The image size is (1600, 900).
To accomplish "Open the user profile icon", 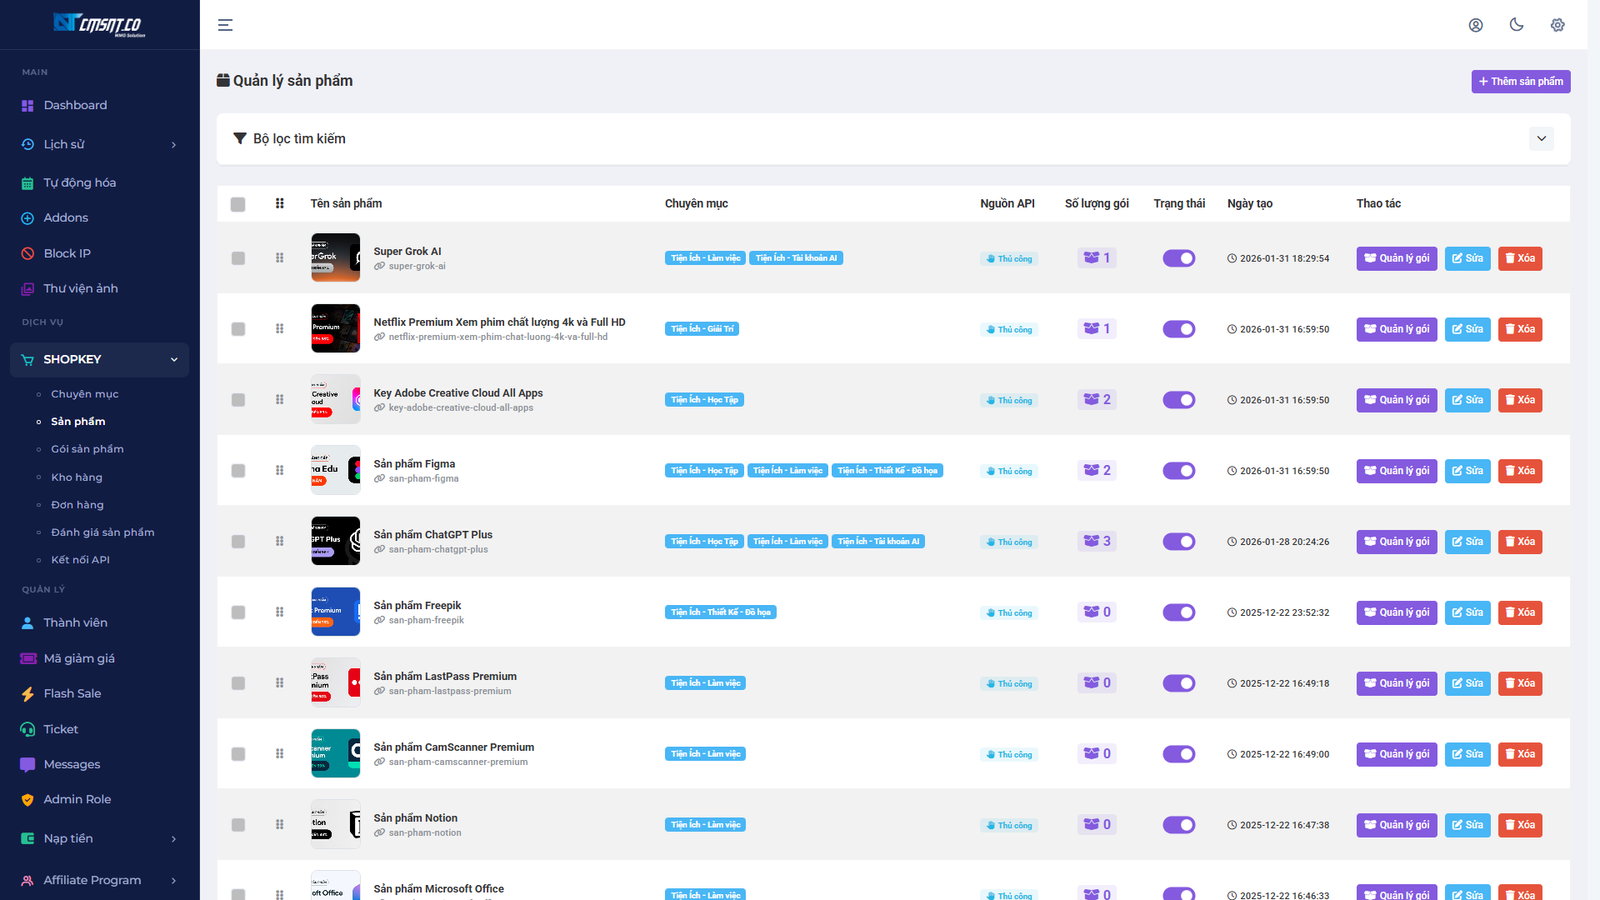I will click(x=1475, y=25).
